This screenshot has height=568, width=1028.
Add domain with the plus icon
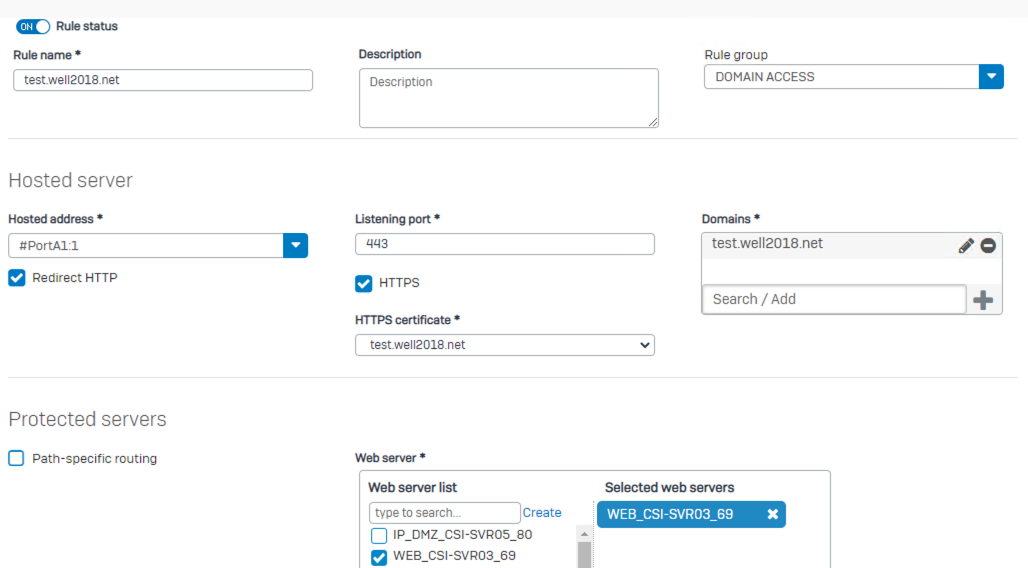983,300
